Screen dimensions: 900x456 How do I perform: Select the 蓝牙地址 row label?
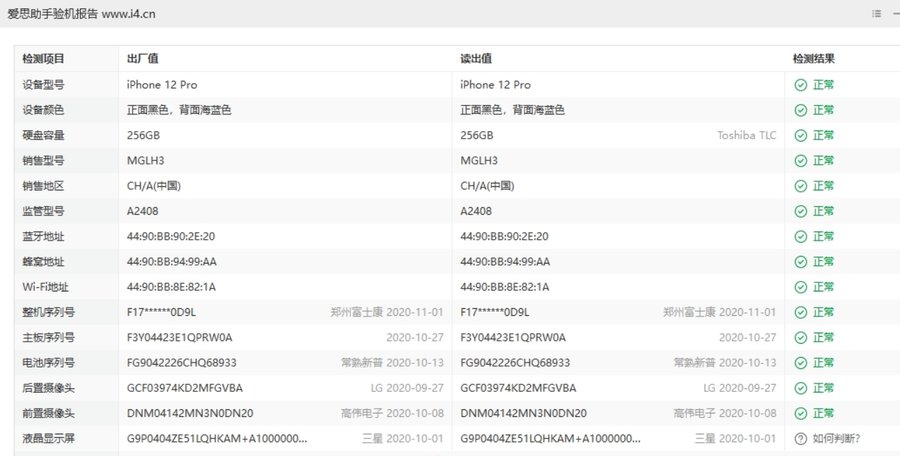coord(43,237)
